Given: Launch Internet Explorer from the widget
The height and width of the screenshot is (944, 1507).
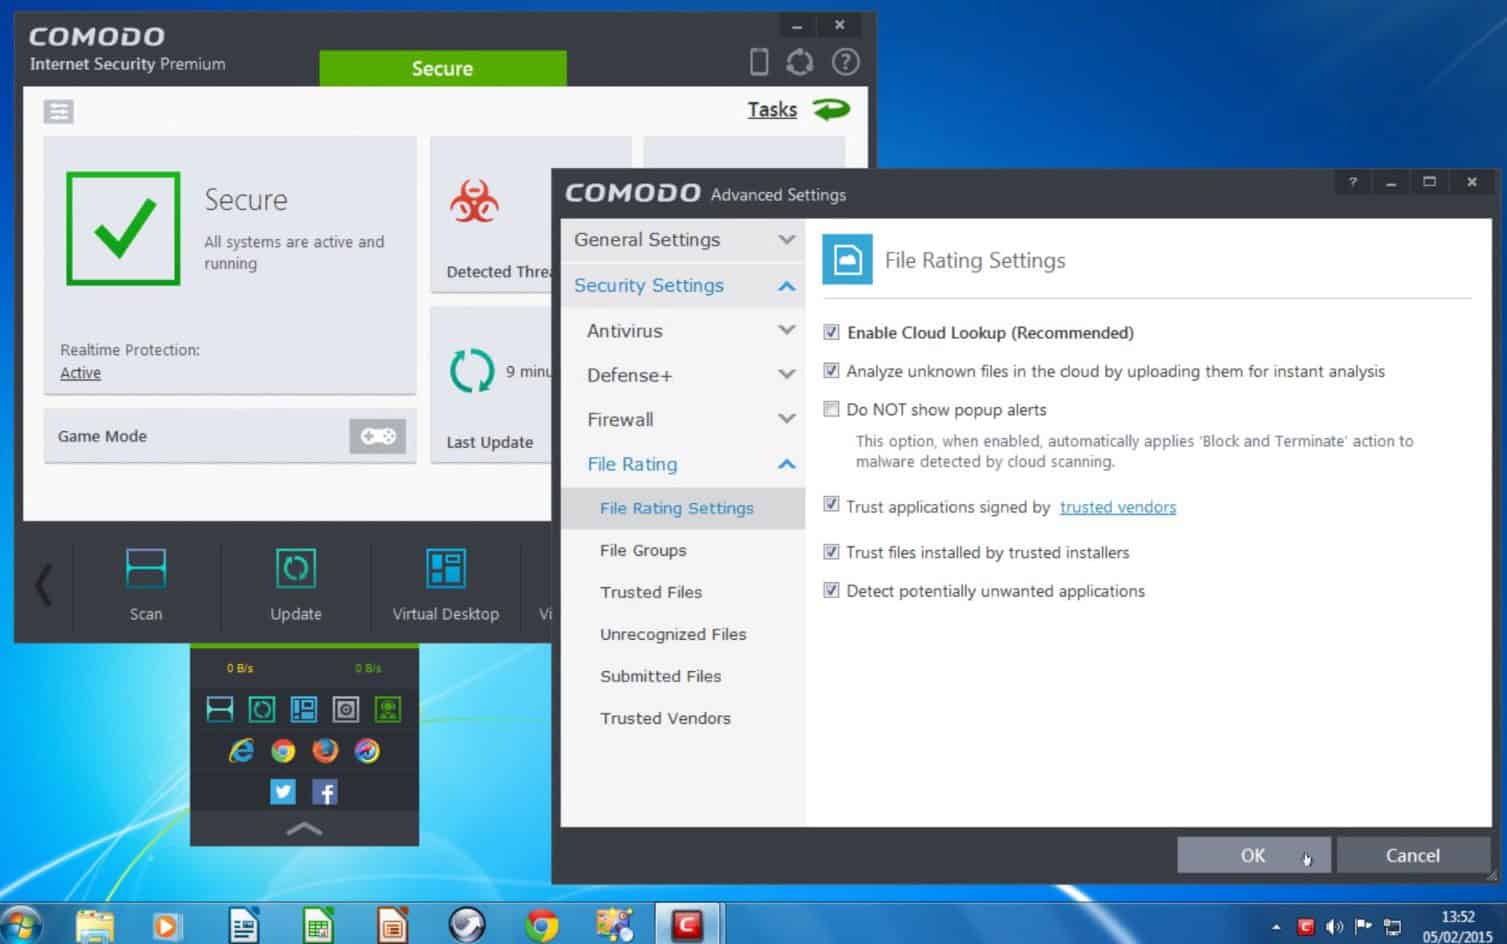Looking at the screenshot, I should [x=241, y=750].
